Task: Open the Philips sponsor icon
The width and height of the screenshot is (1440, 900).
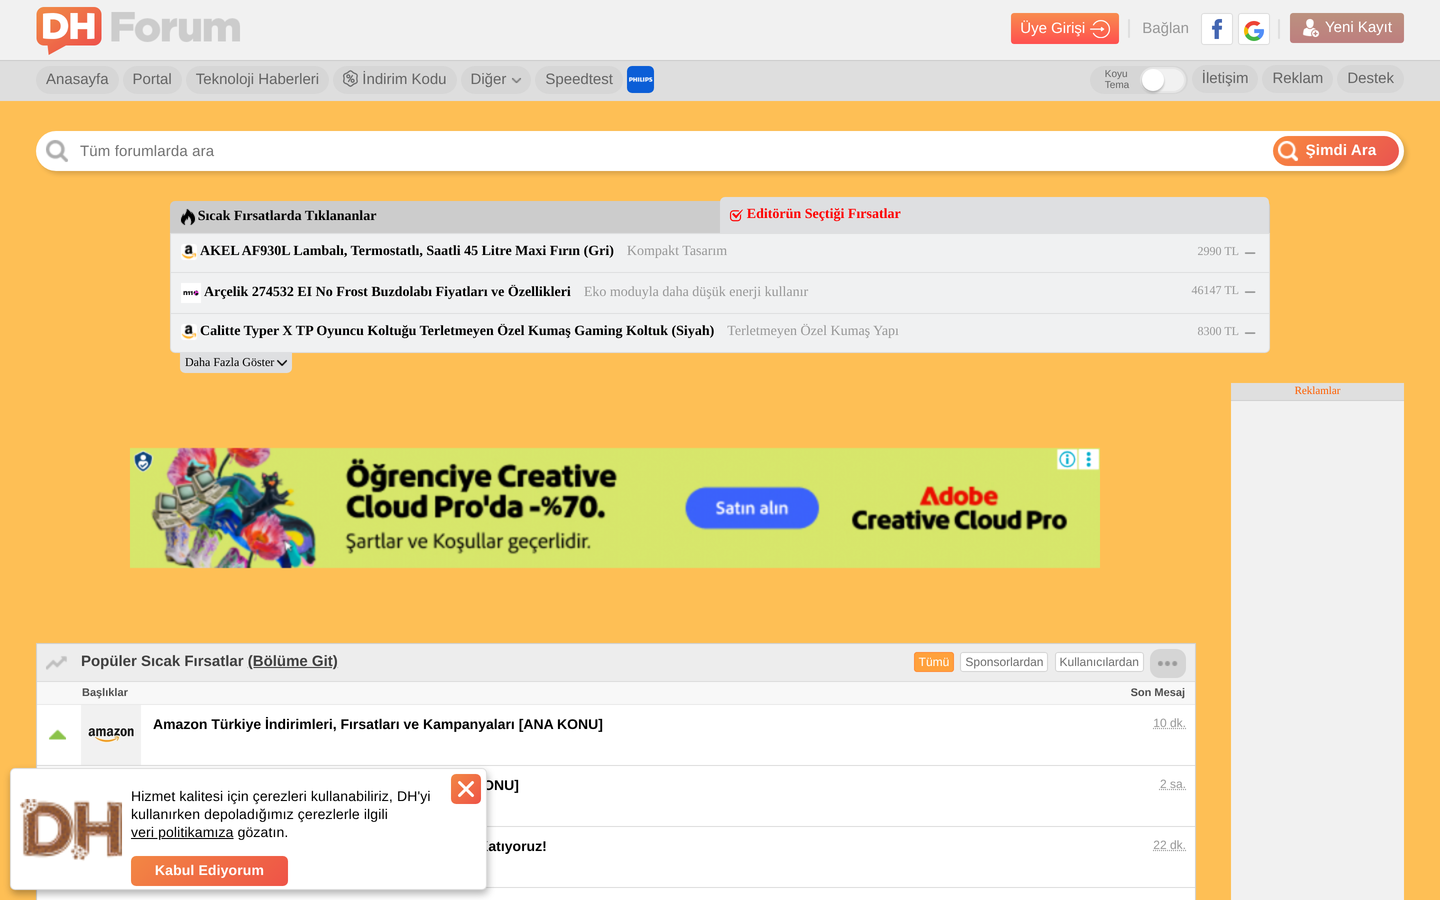Action: (640, 79)
